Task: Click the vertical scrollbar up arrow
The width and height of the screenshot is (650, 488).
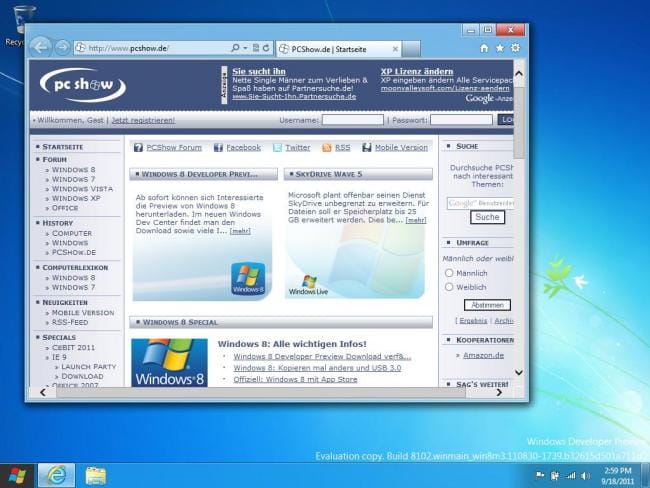Action: pyautogui.click(x=519, y=73)
